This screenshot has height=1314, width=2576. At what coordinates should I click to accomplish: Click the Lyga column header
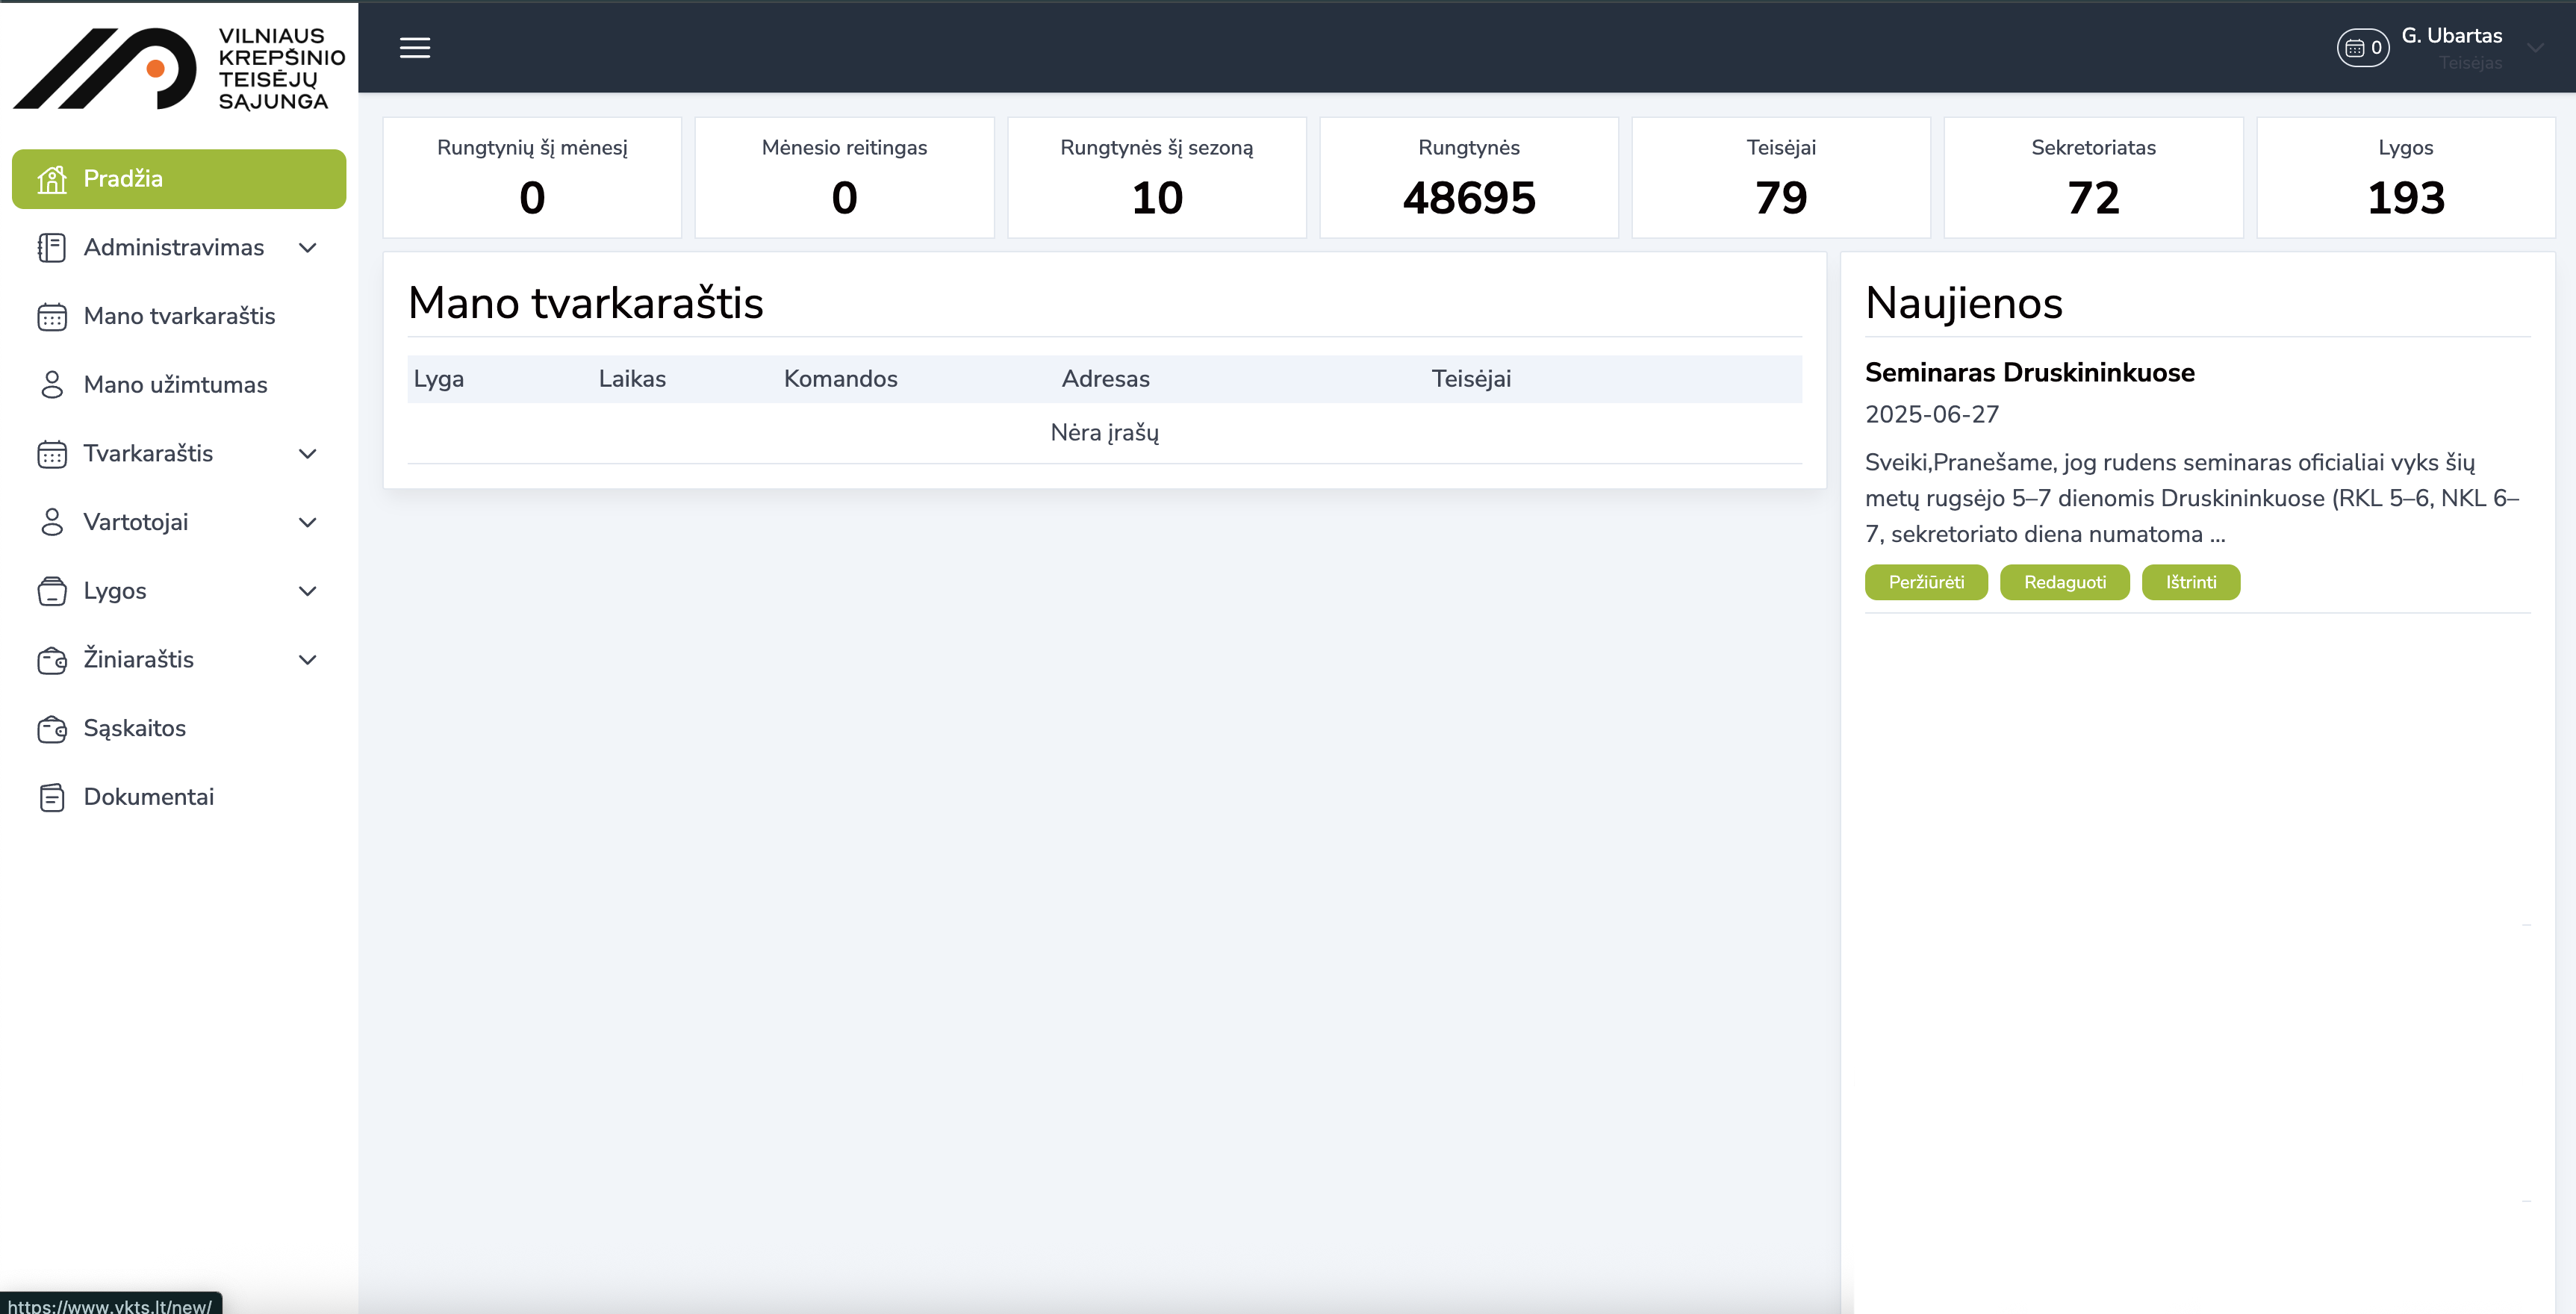439,379
